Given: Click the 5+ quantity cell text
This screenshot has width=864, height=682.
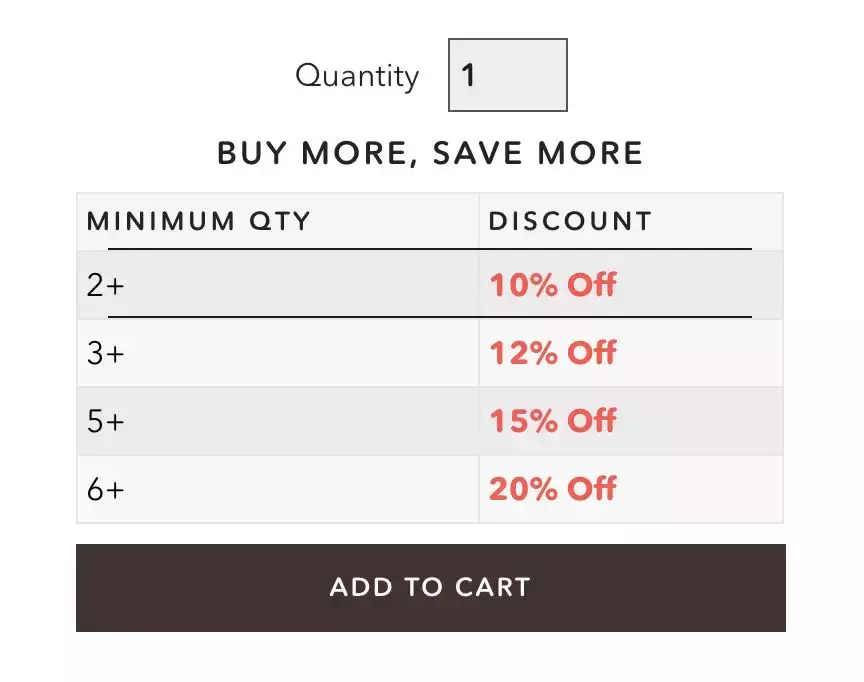Looking at the screenshot, I should (105, 421).
